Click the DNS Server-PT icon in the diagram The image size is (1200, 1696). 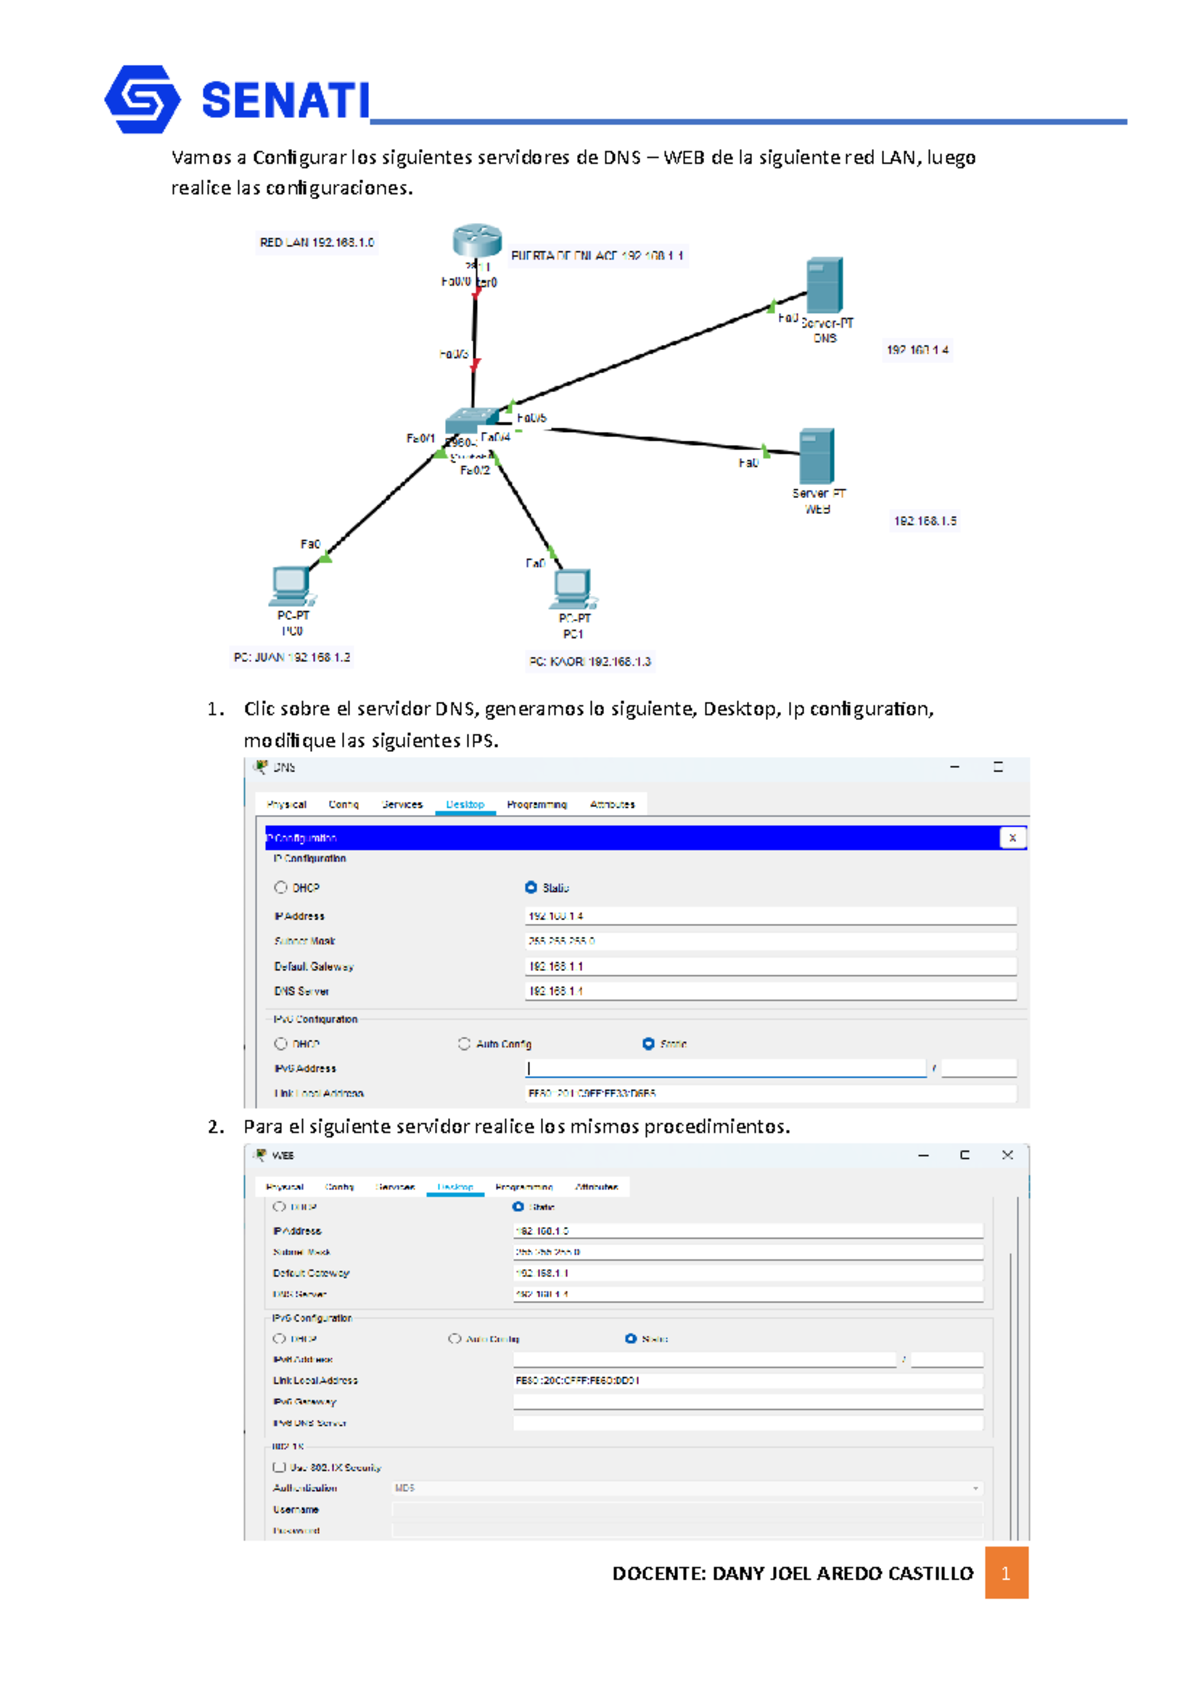point(825,286)
